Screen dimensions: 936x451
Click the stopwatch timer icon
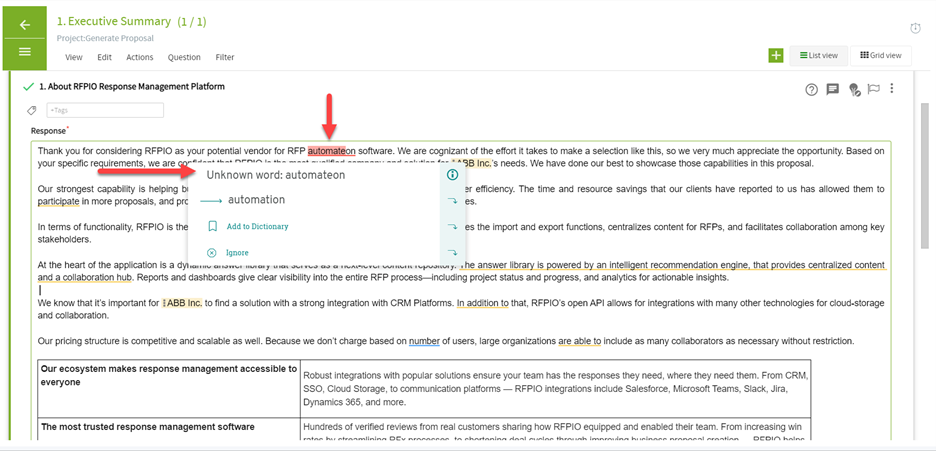tap(915, 28)
